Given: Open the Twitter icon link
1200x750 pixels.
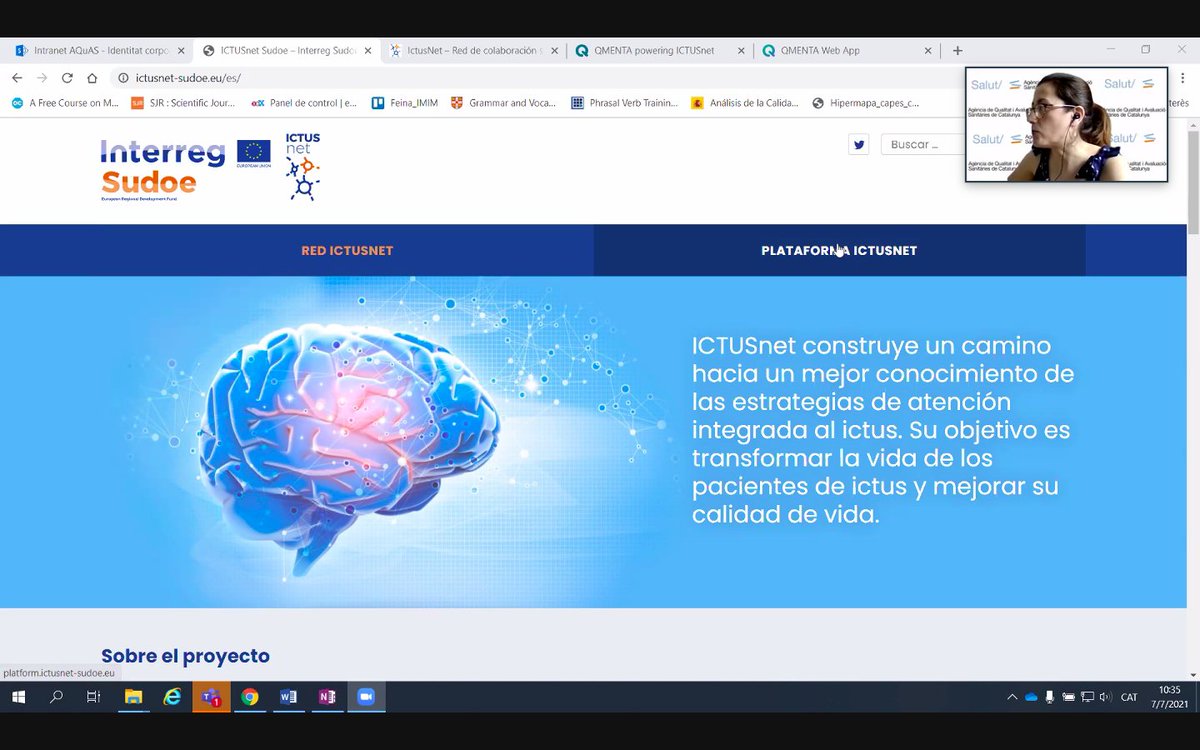Looking at the screenshot, I should 858,145.
